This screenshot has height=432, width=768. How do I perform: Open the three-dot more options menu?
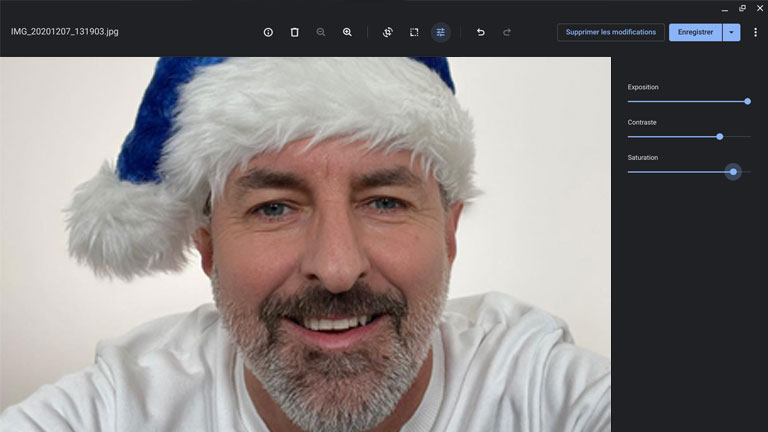tap(755, 32)
